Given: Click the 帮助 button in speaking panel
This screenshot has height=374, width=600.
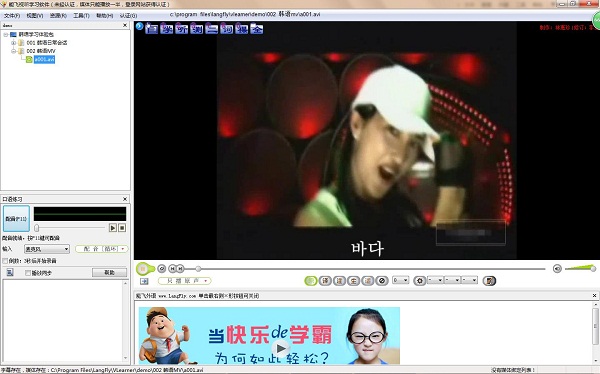Looking at the screenshot, I should click(109, 273).
